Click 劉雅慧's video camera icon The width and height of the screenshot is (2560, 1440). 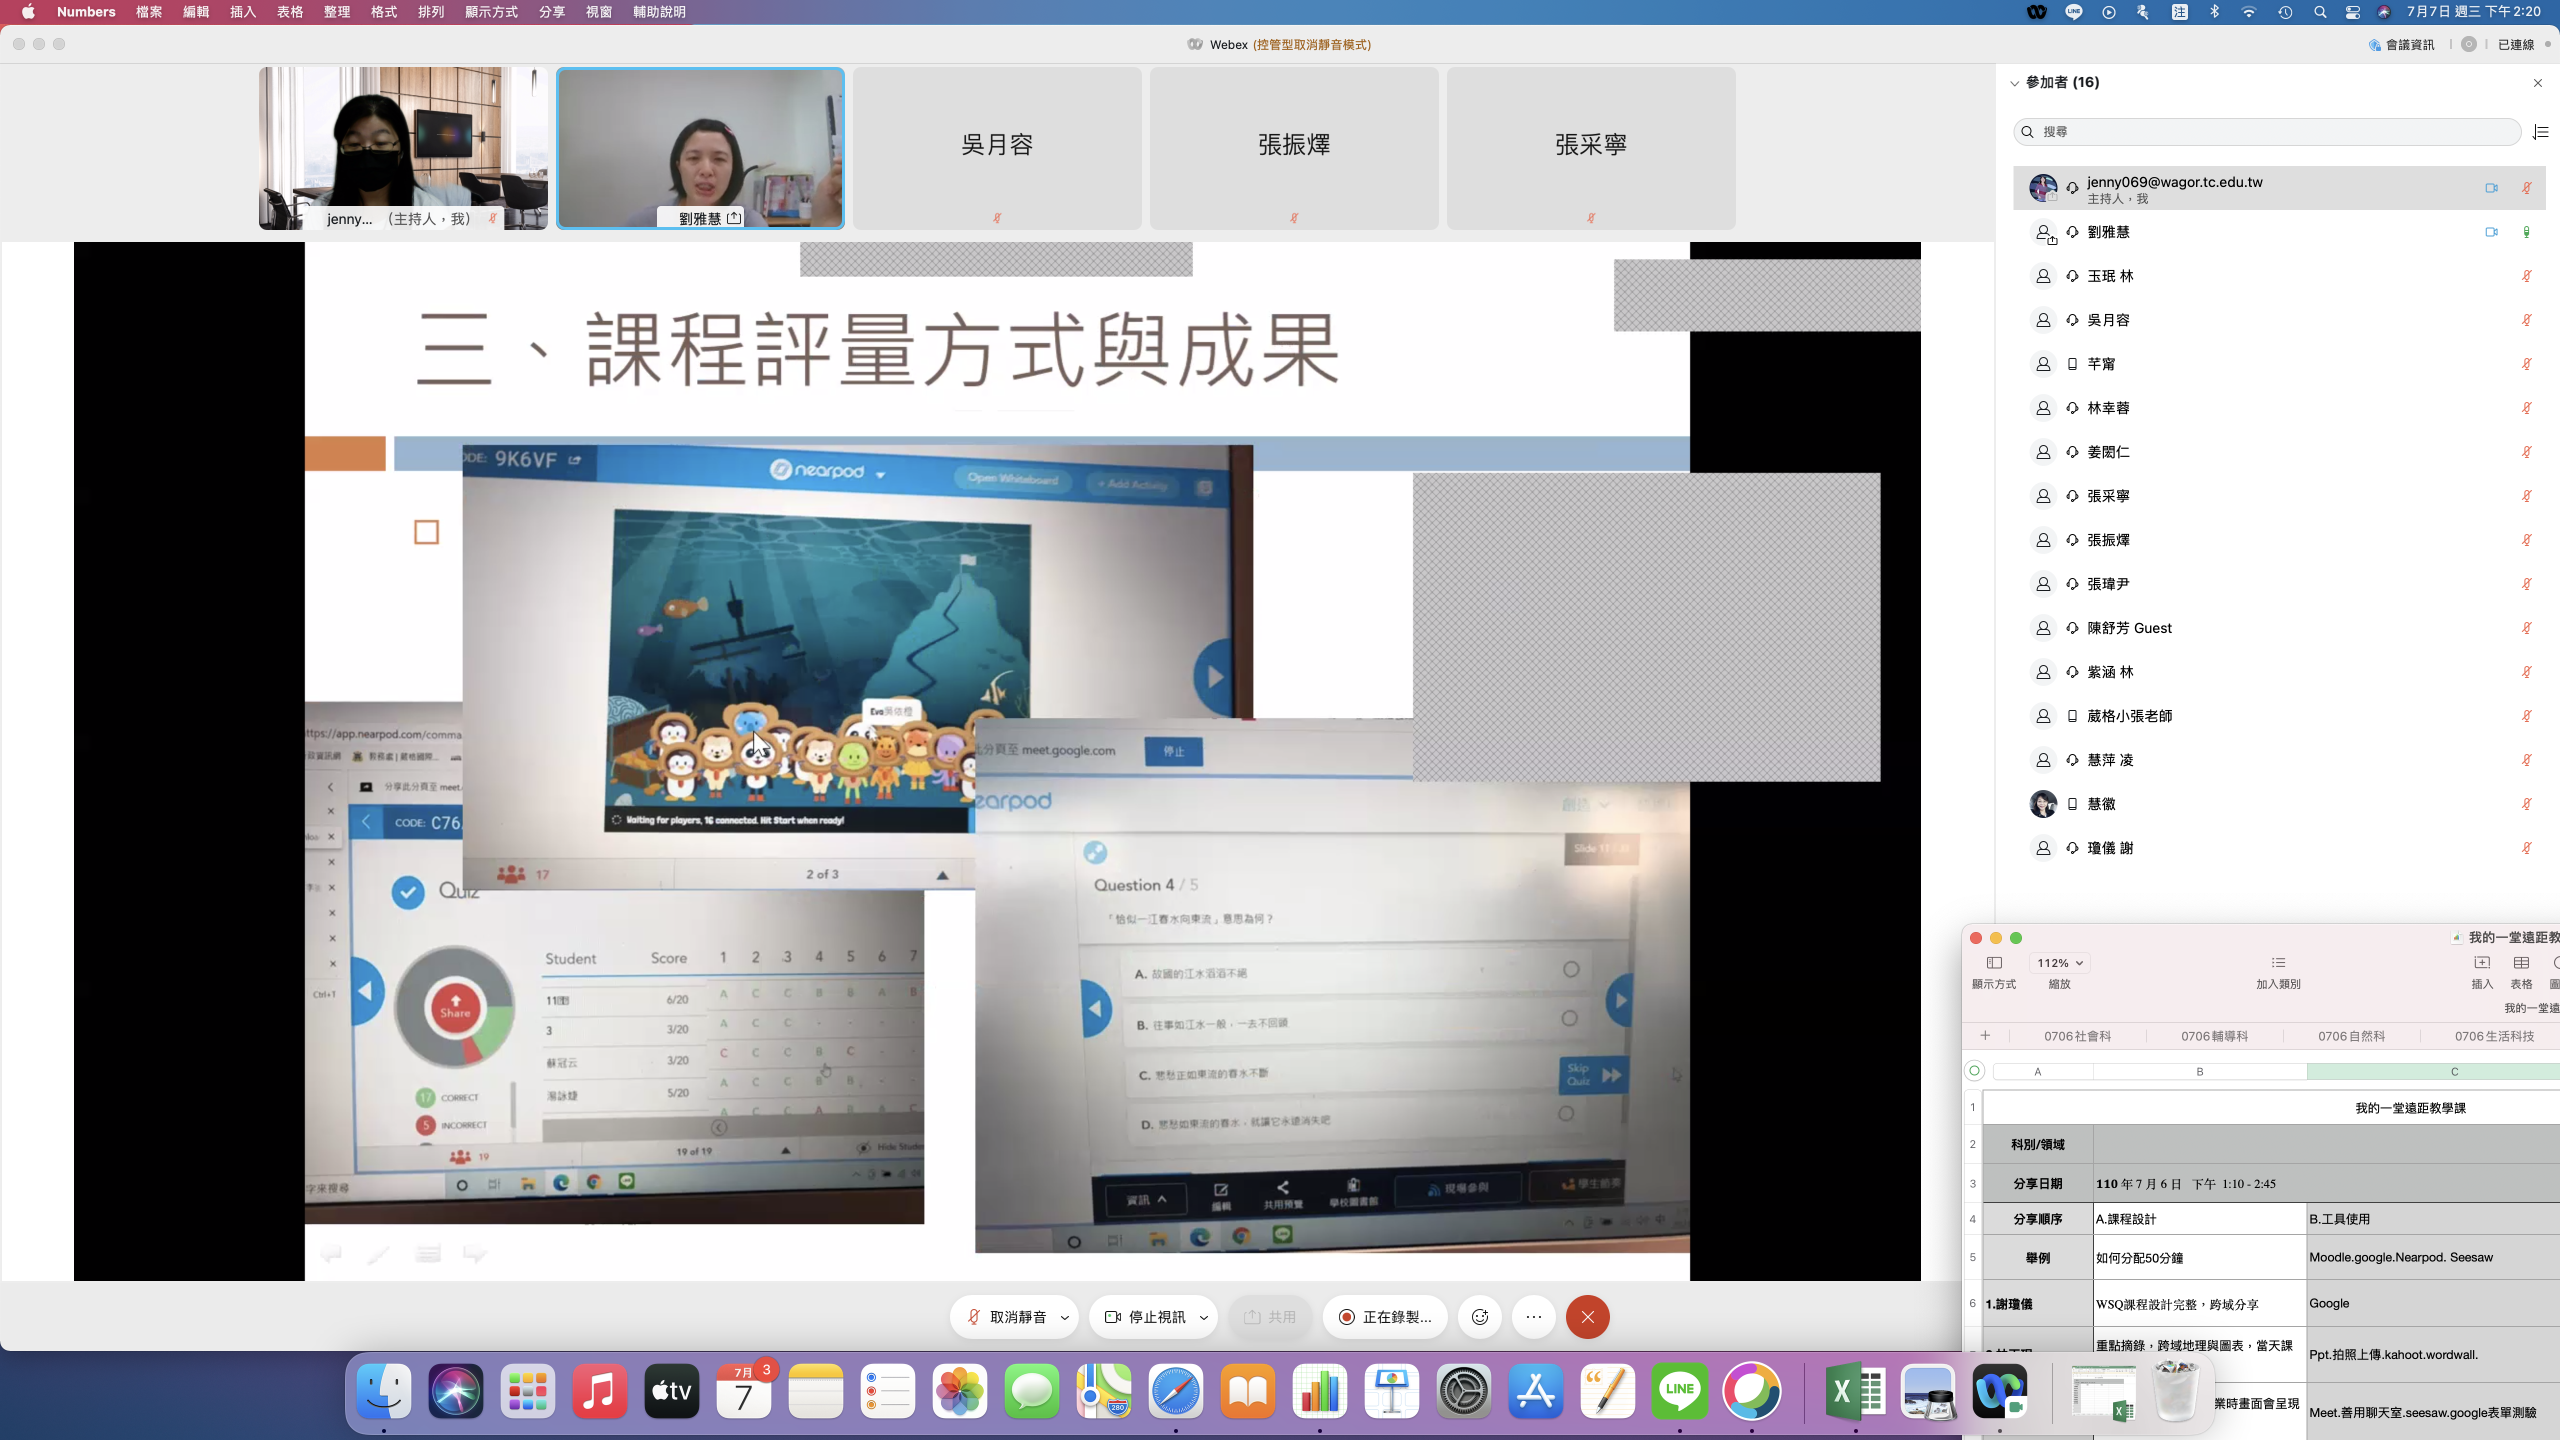point(2491,232)
